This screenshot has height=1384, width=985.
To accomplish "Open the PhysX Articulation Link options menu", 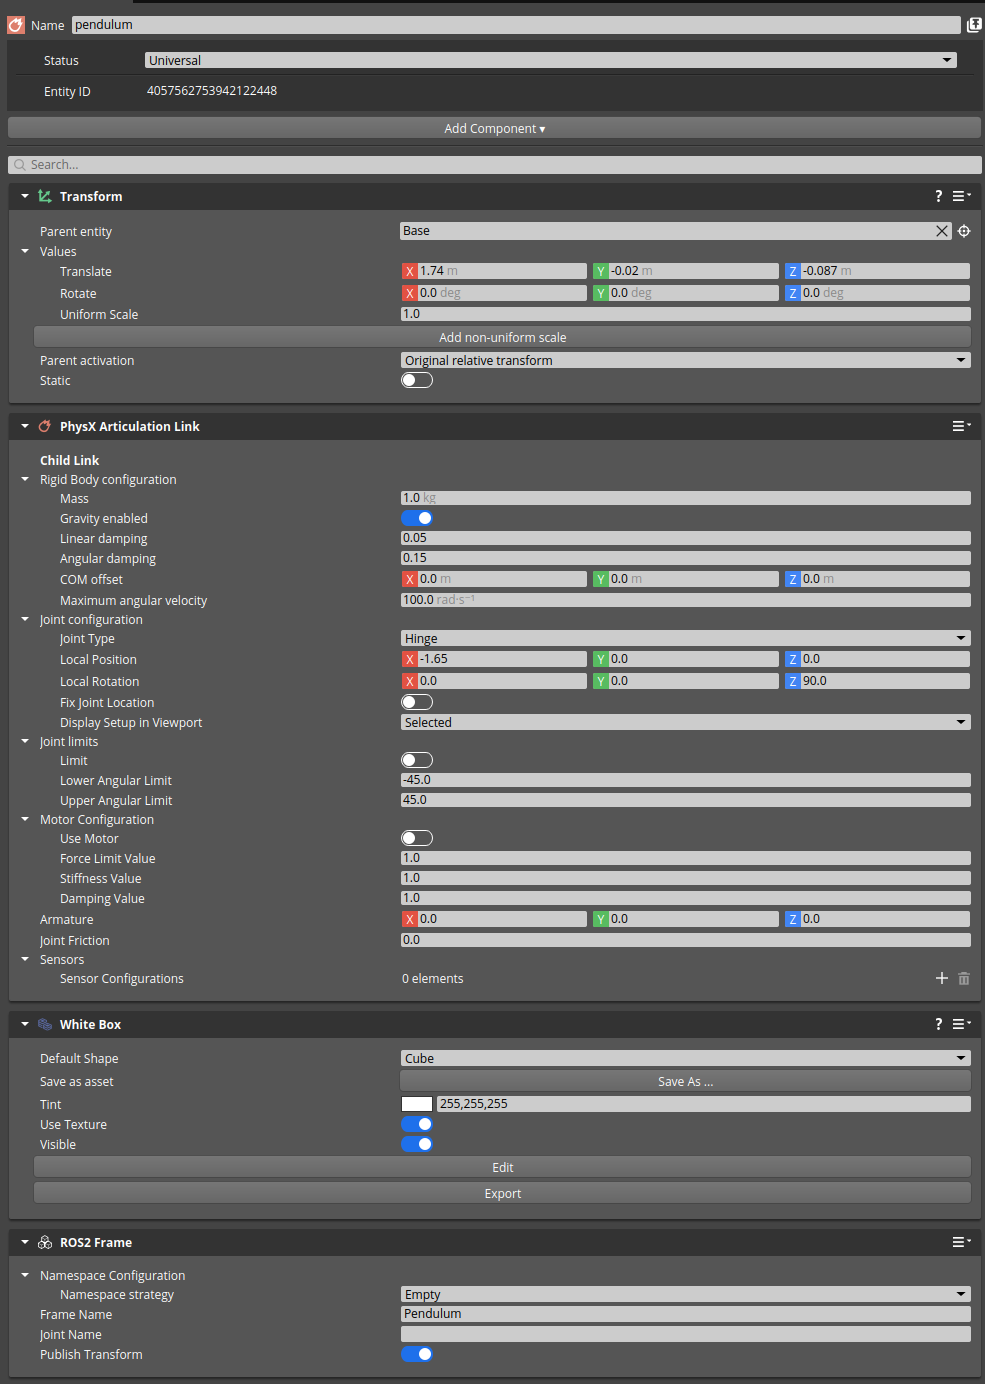I will click(x=960, y=425).
